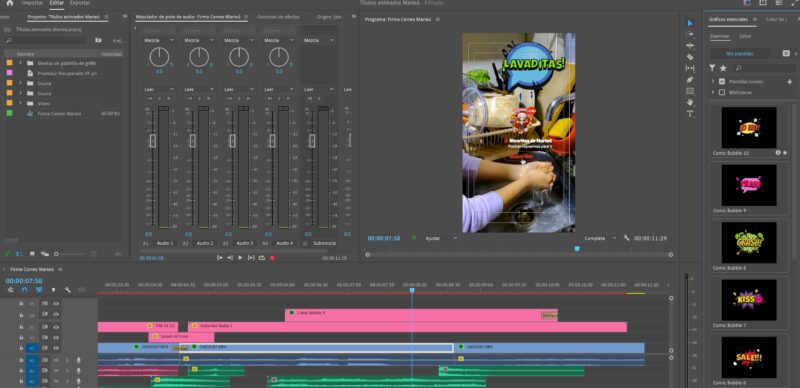Go to In point in mixer transport
The height and width of the screenshot is (388, 800).
click(x=220, y=258)
